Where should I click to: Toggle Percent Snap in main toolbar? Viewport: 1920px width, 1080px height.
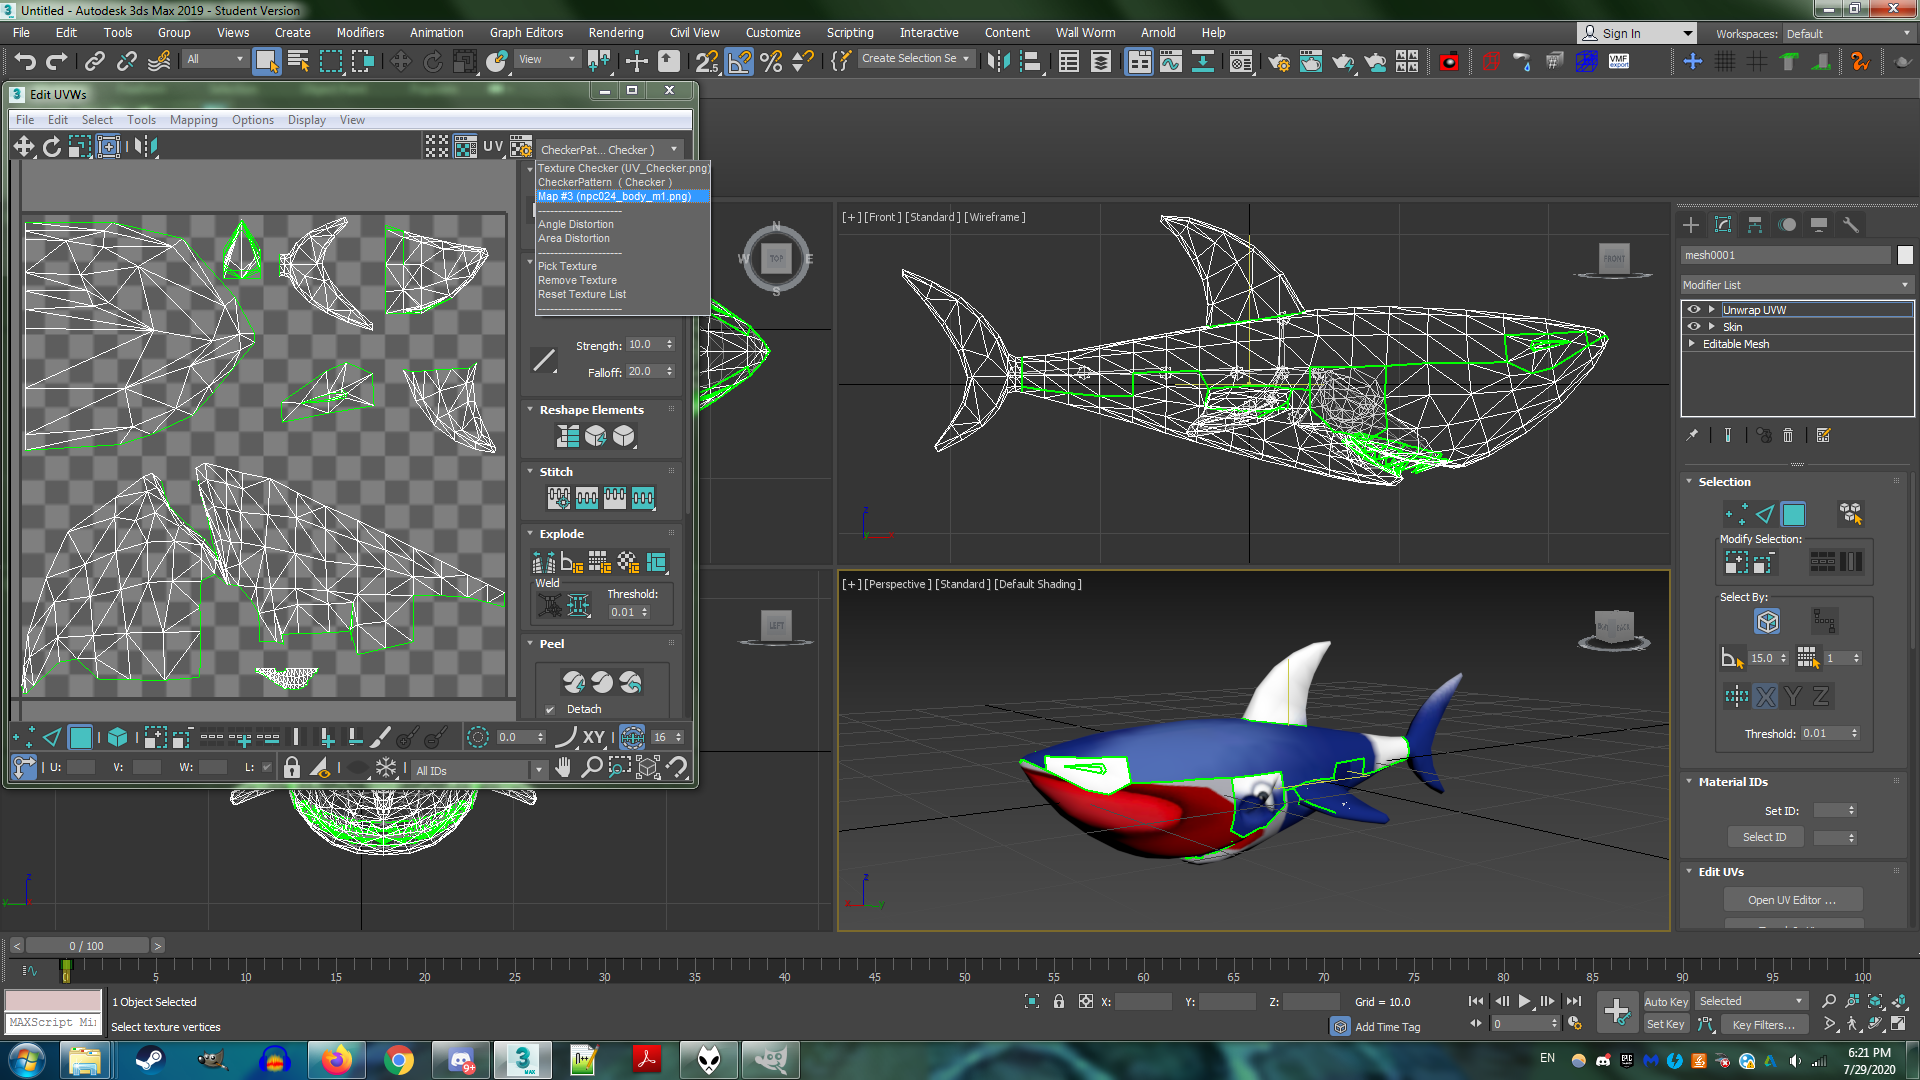771,62
